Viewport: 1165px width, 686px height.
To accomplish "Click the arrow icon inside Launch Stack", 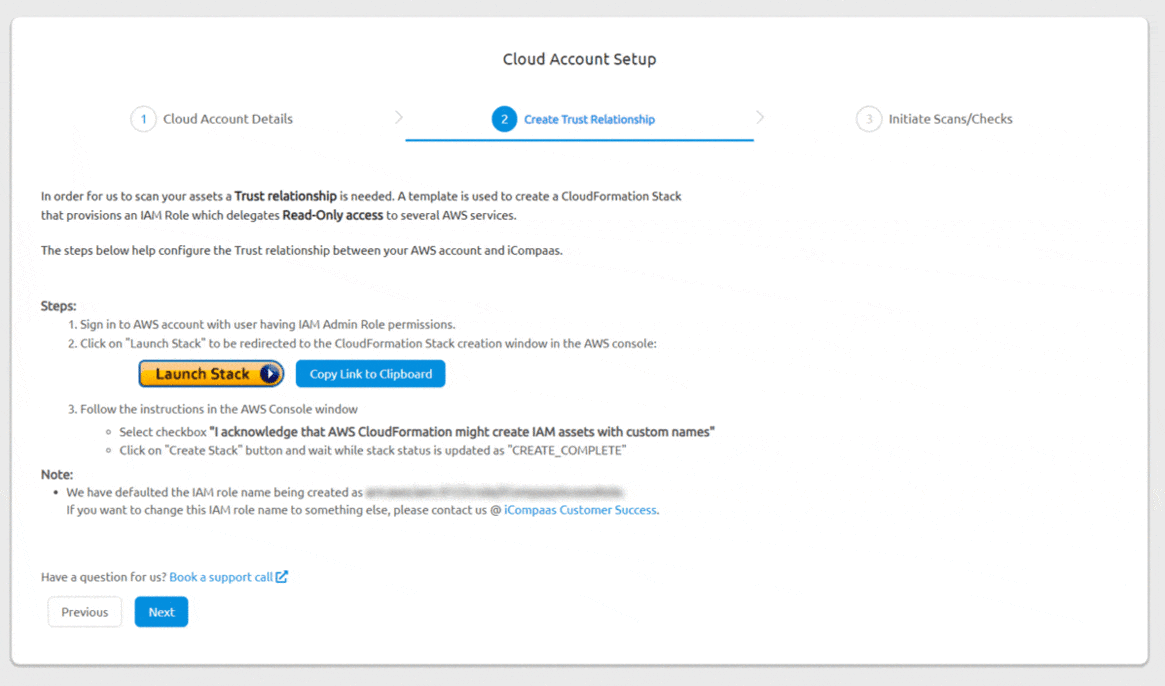I will pos(268,373).
